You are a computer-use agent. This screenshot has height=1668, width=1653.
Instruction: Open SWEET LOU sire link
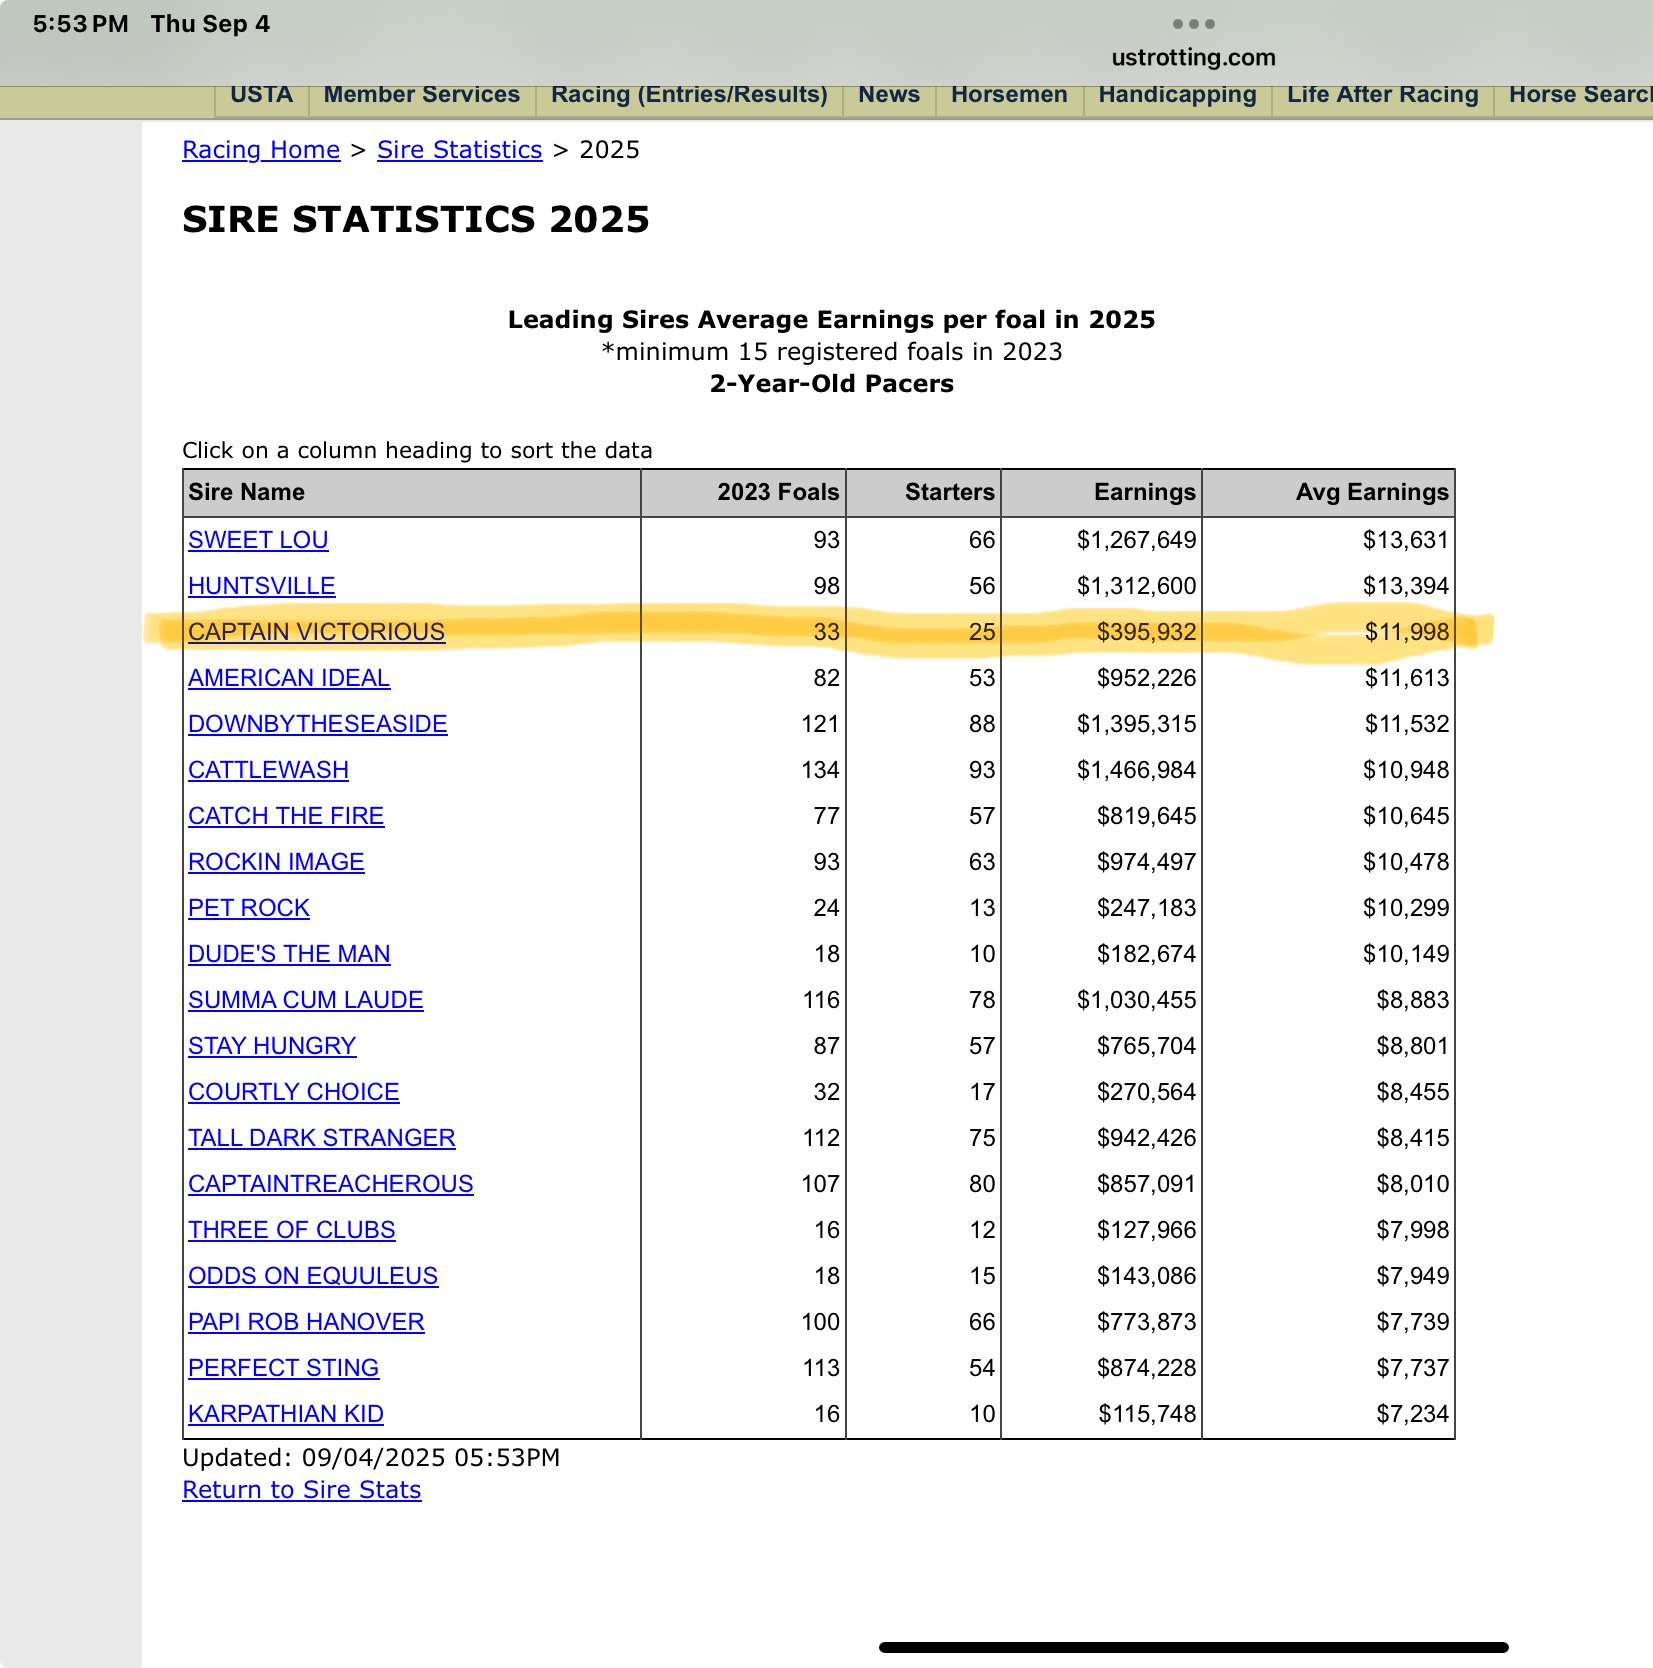258,540
